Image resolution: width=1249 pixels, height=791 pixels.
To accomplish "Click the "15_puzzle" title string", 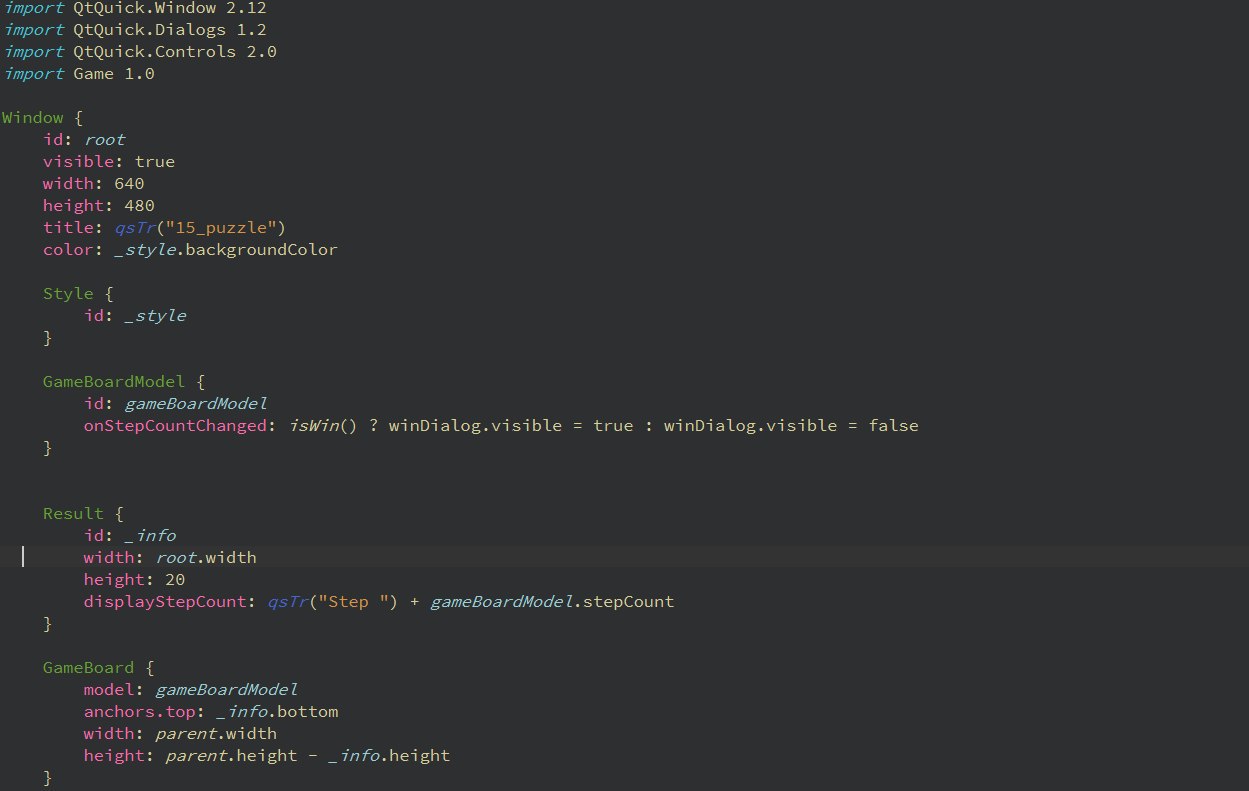I will pyautogui.click(x=222, y=227).
